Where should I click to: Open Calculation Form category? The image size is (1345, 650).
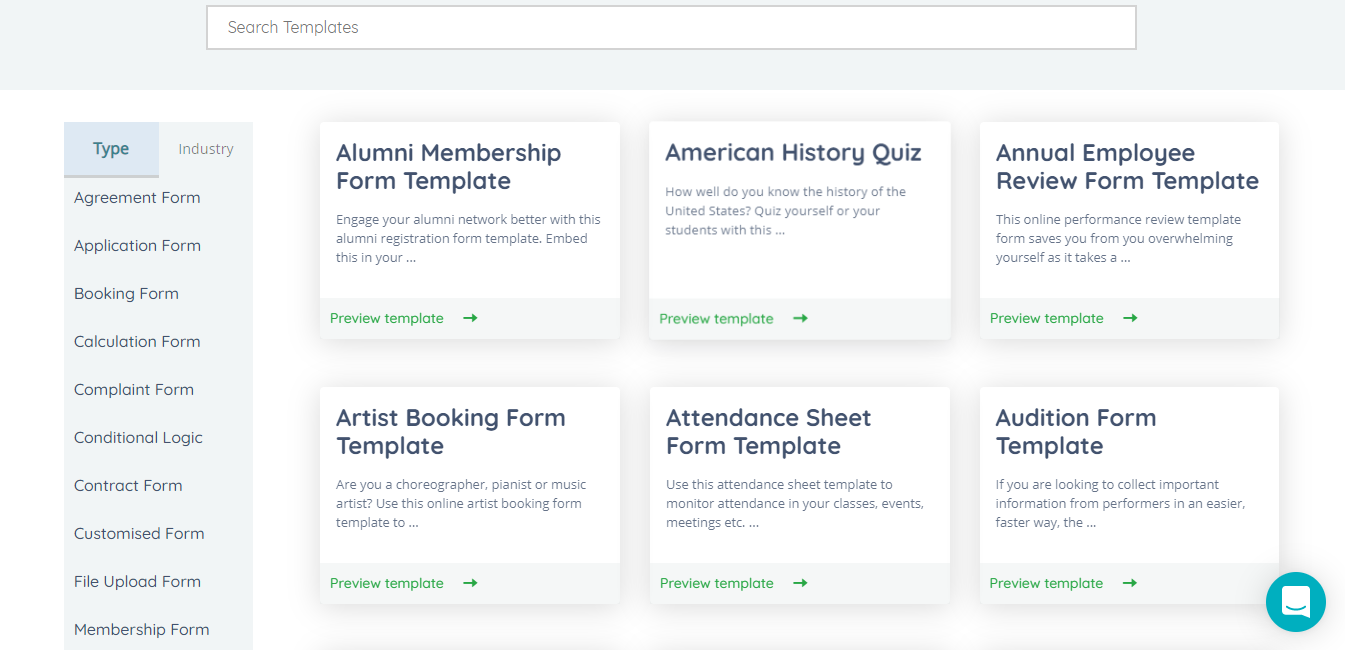[x=137, y=342]
